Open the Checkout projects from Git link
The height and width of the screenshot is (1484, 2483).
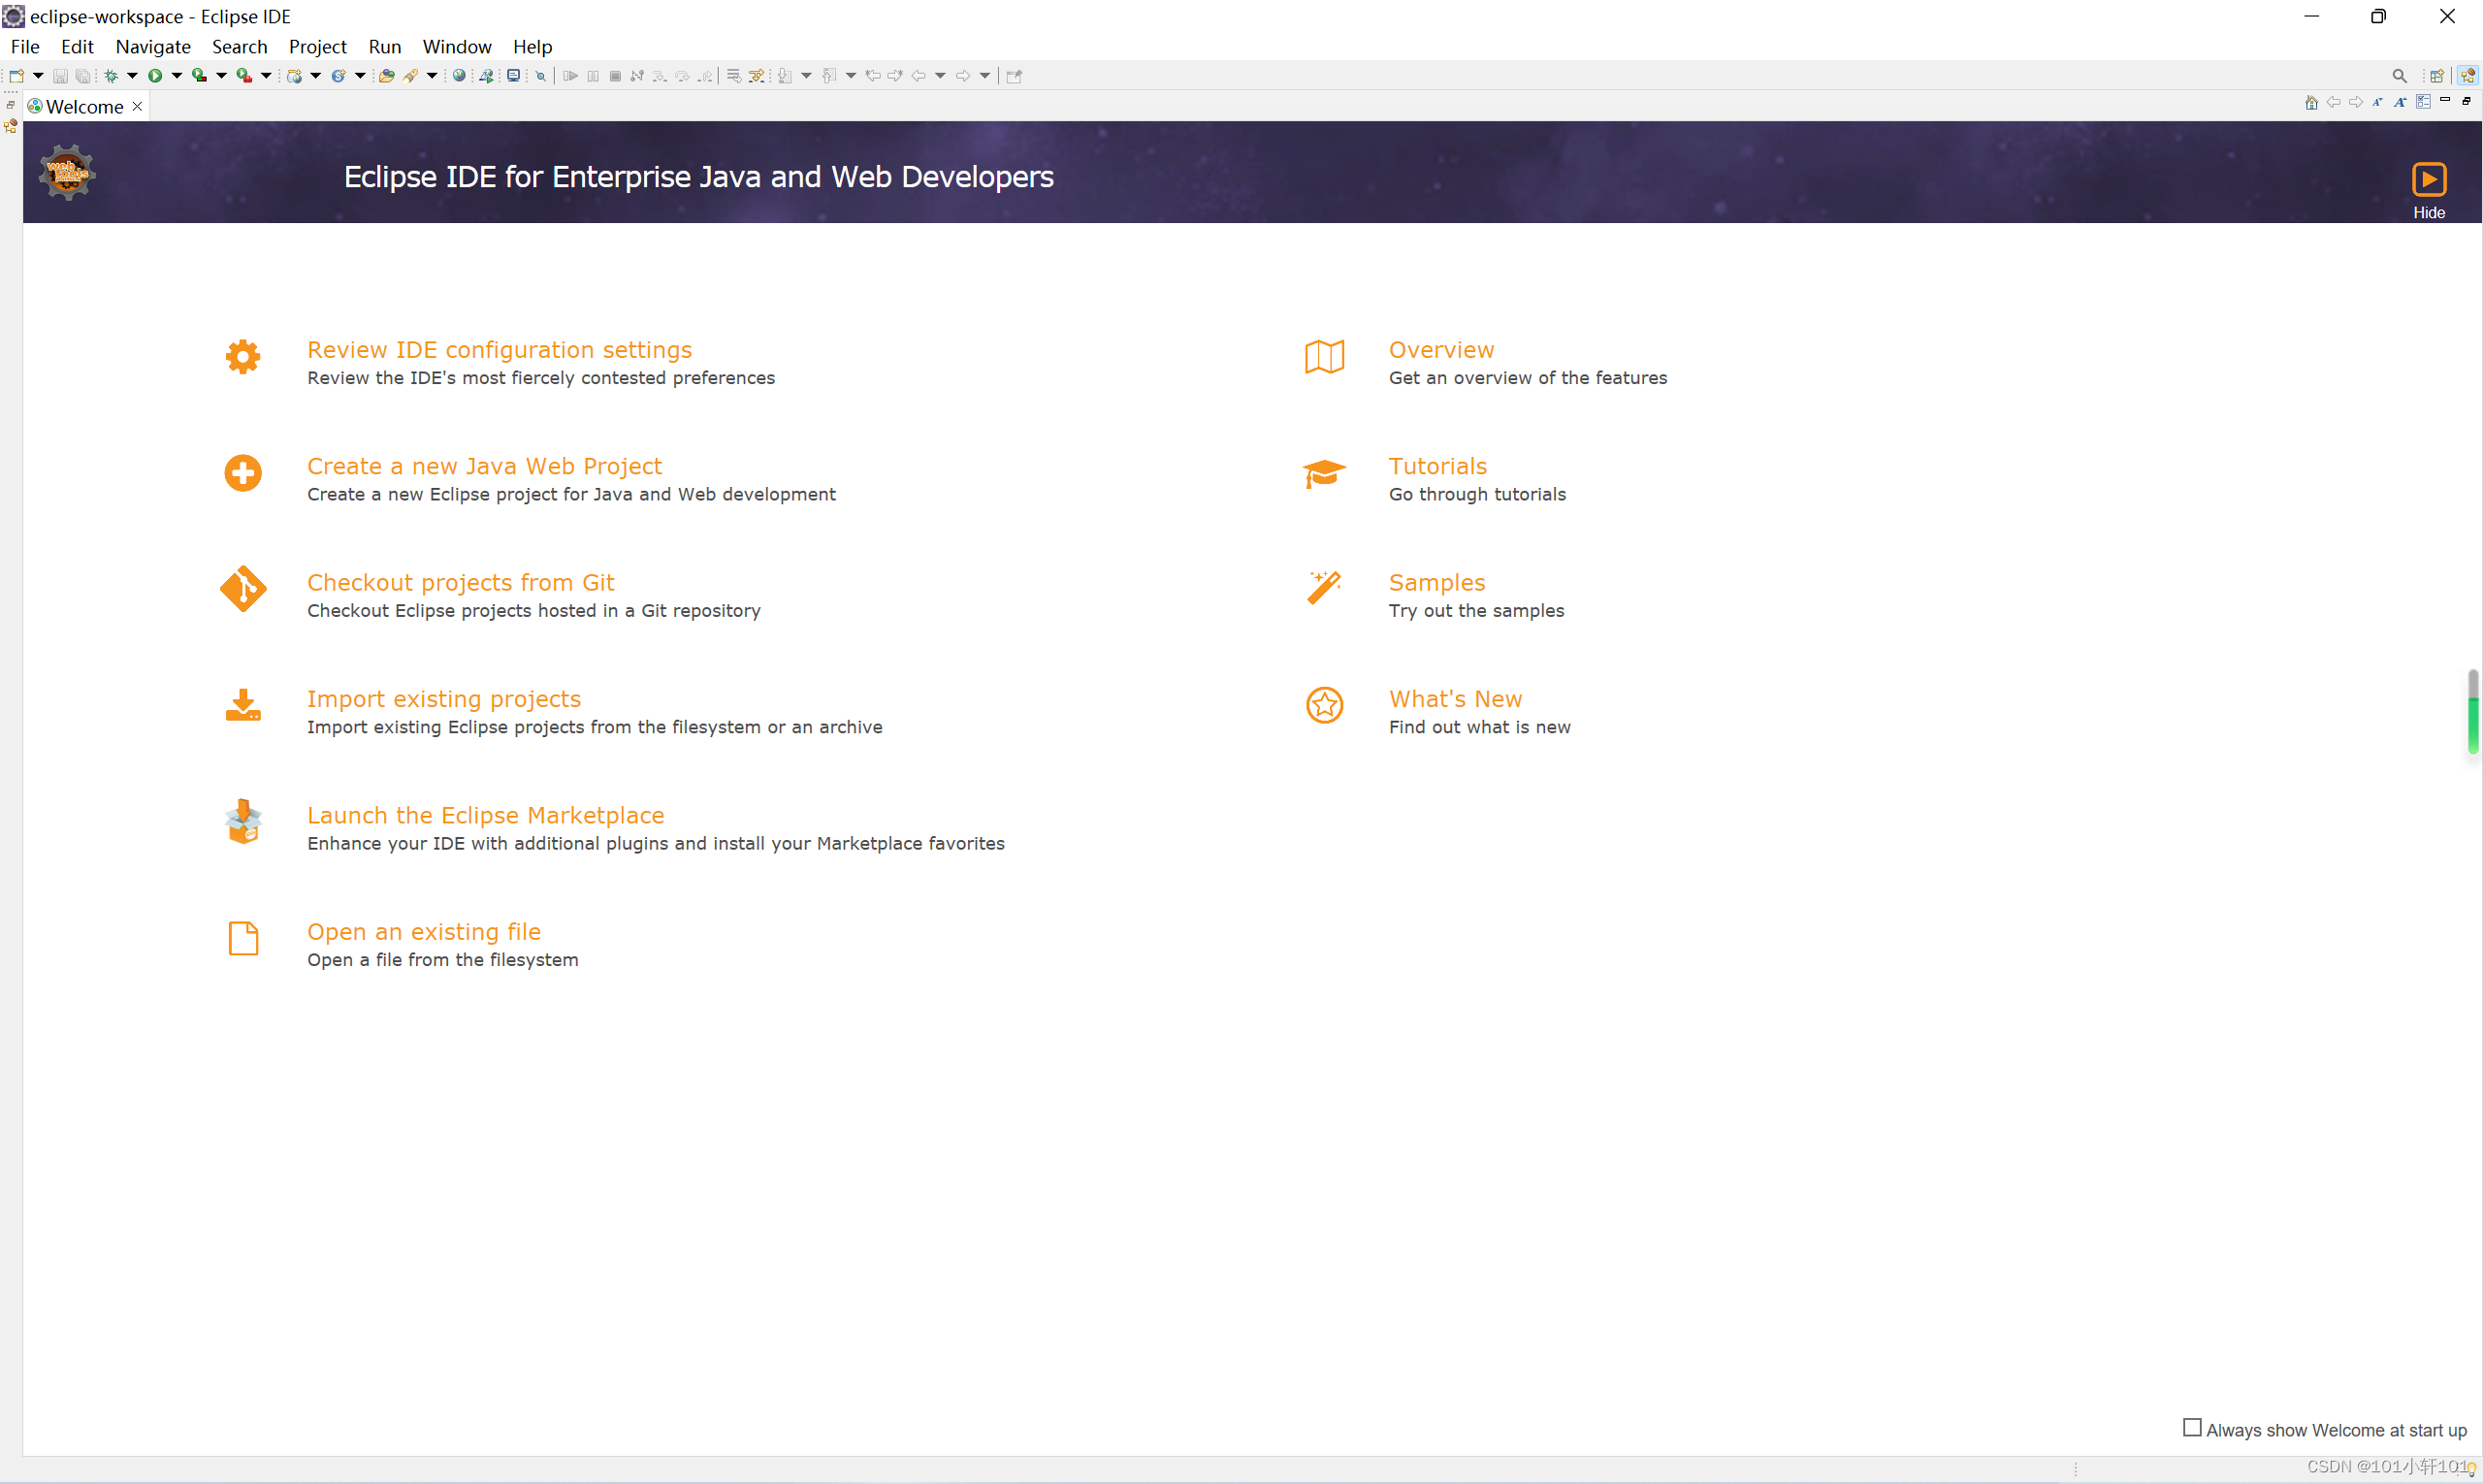pyautogui.click(x=460, y=582)
